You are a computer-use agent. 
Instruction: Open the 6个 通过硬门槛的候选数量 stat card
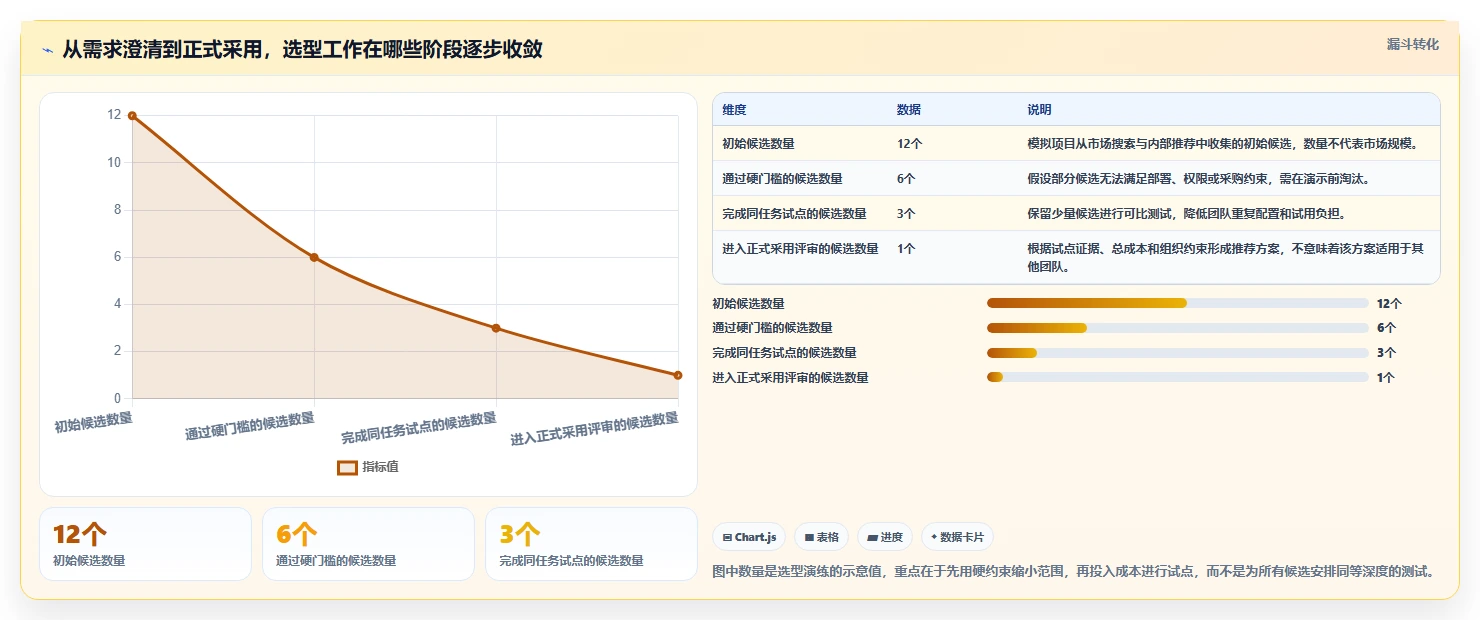tap(368, 544)
